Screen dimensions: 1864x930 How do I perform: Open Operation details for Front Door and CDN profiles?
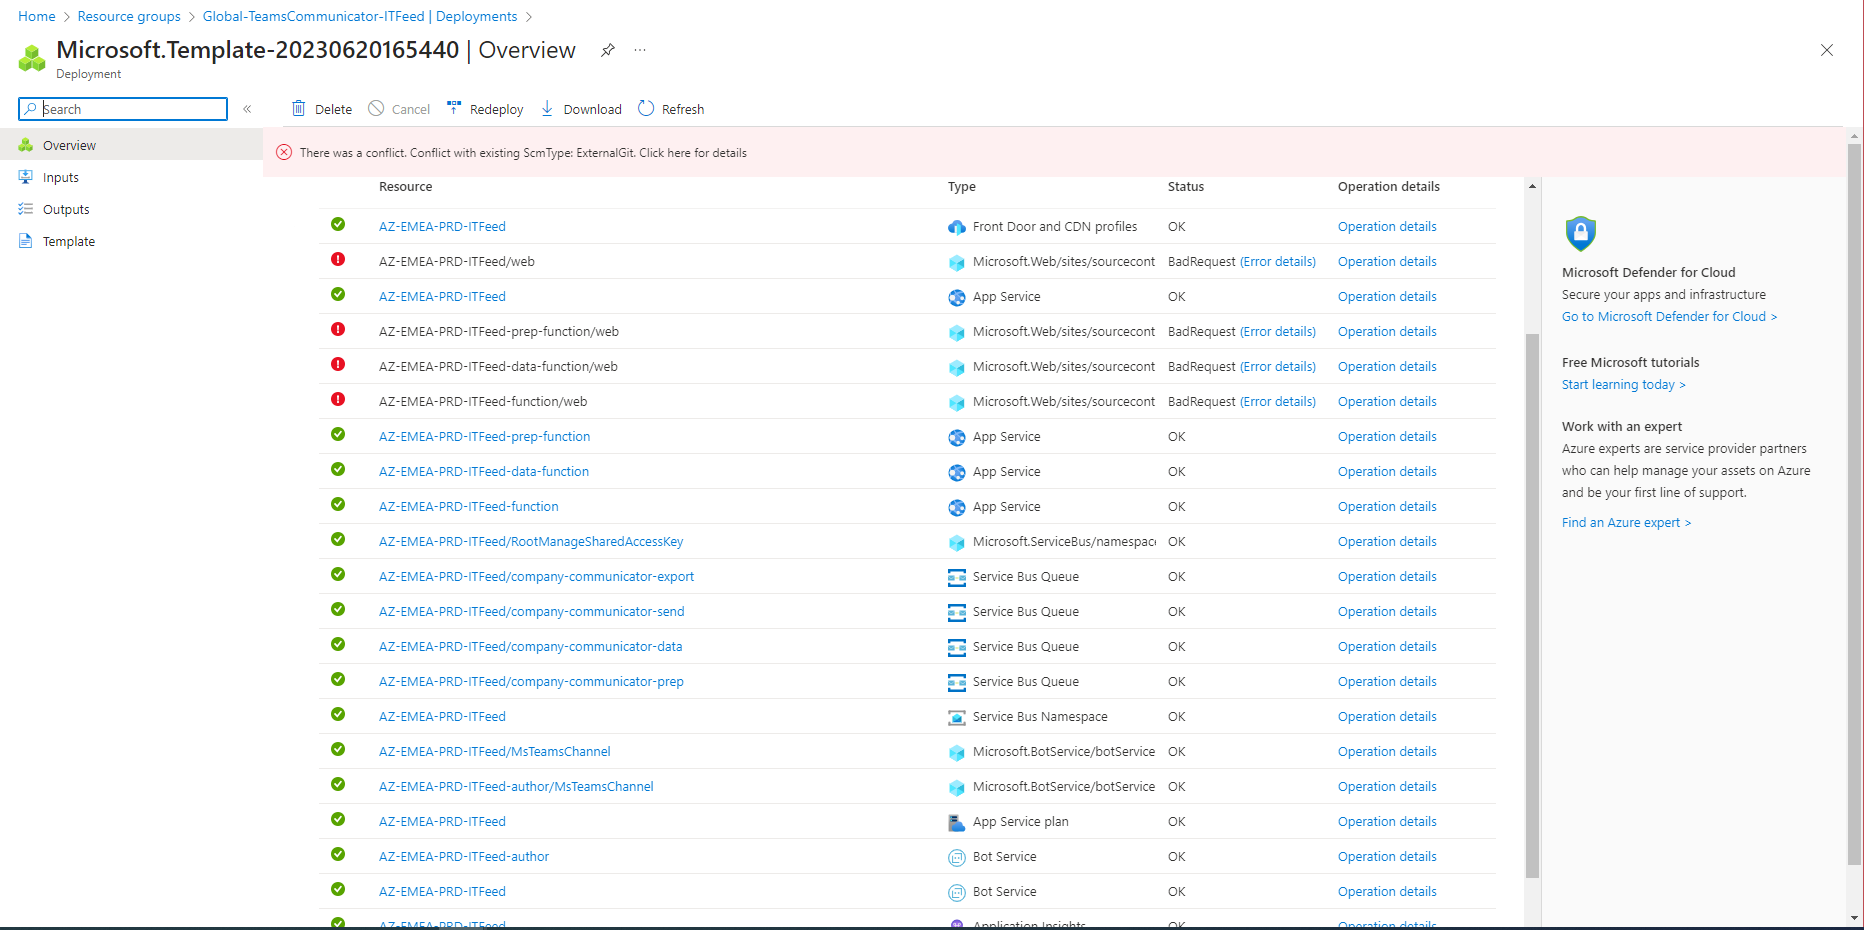1387,226
